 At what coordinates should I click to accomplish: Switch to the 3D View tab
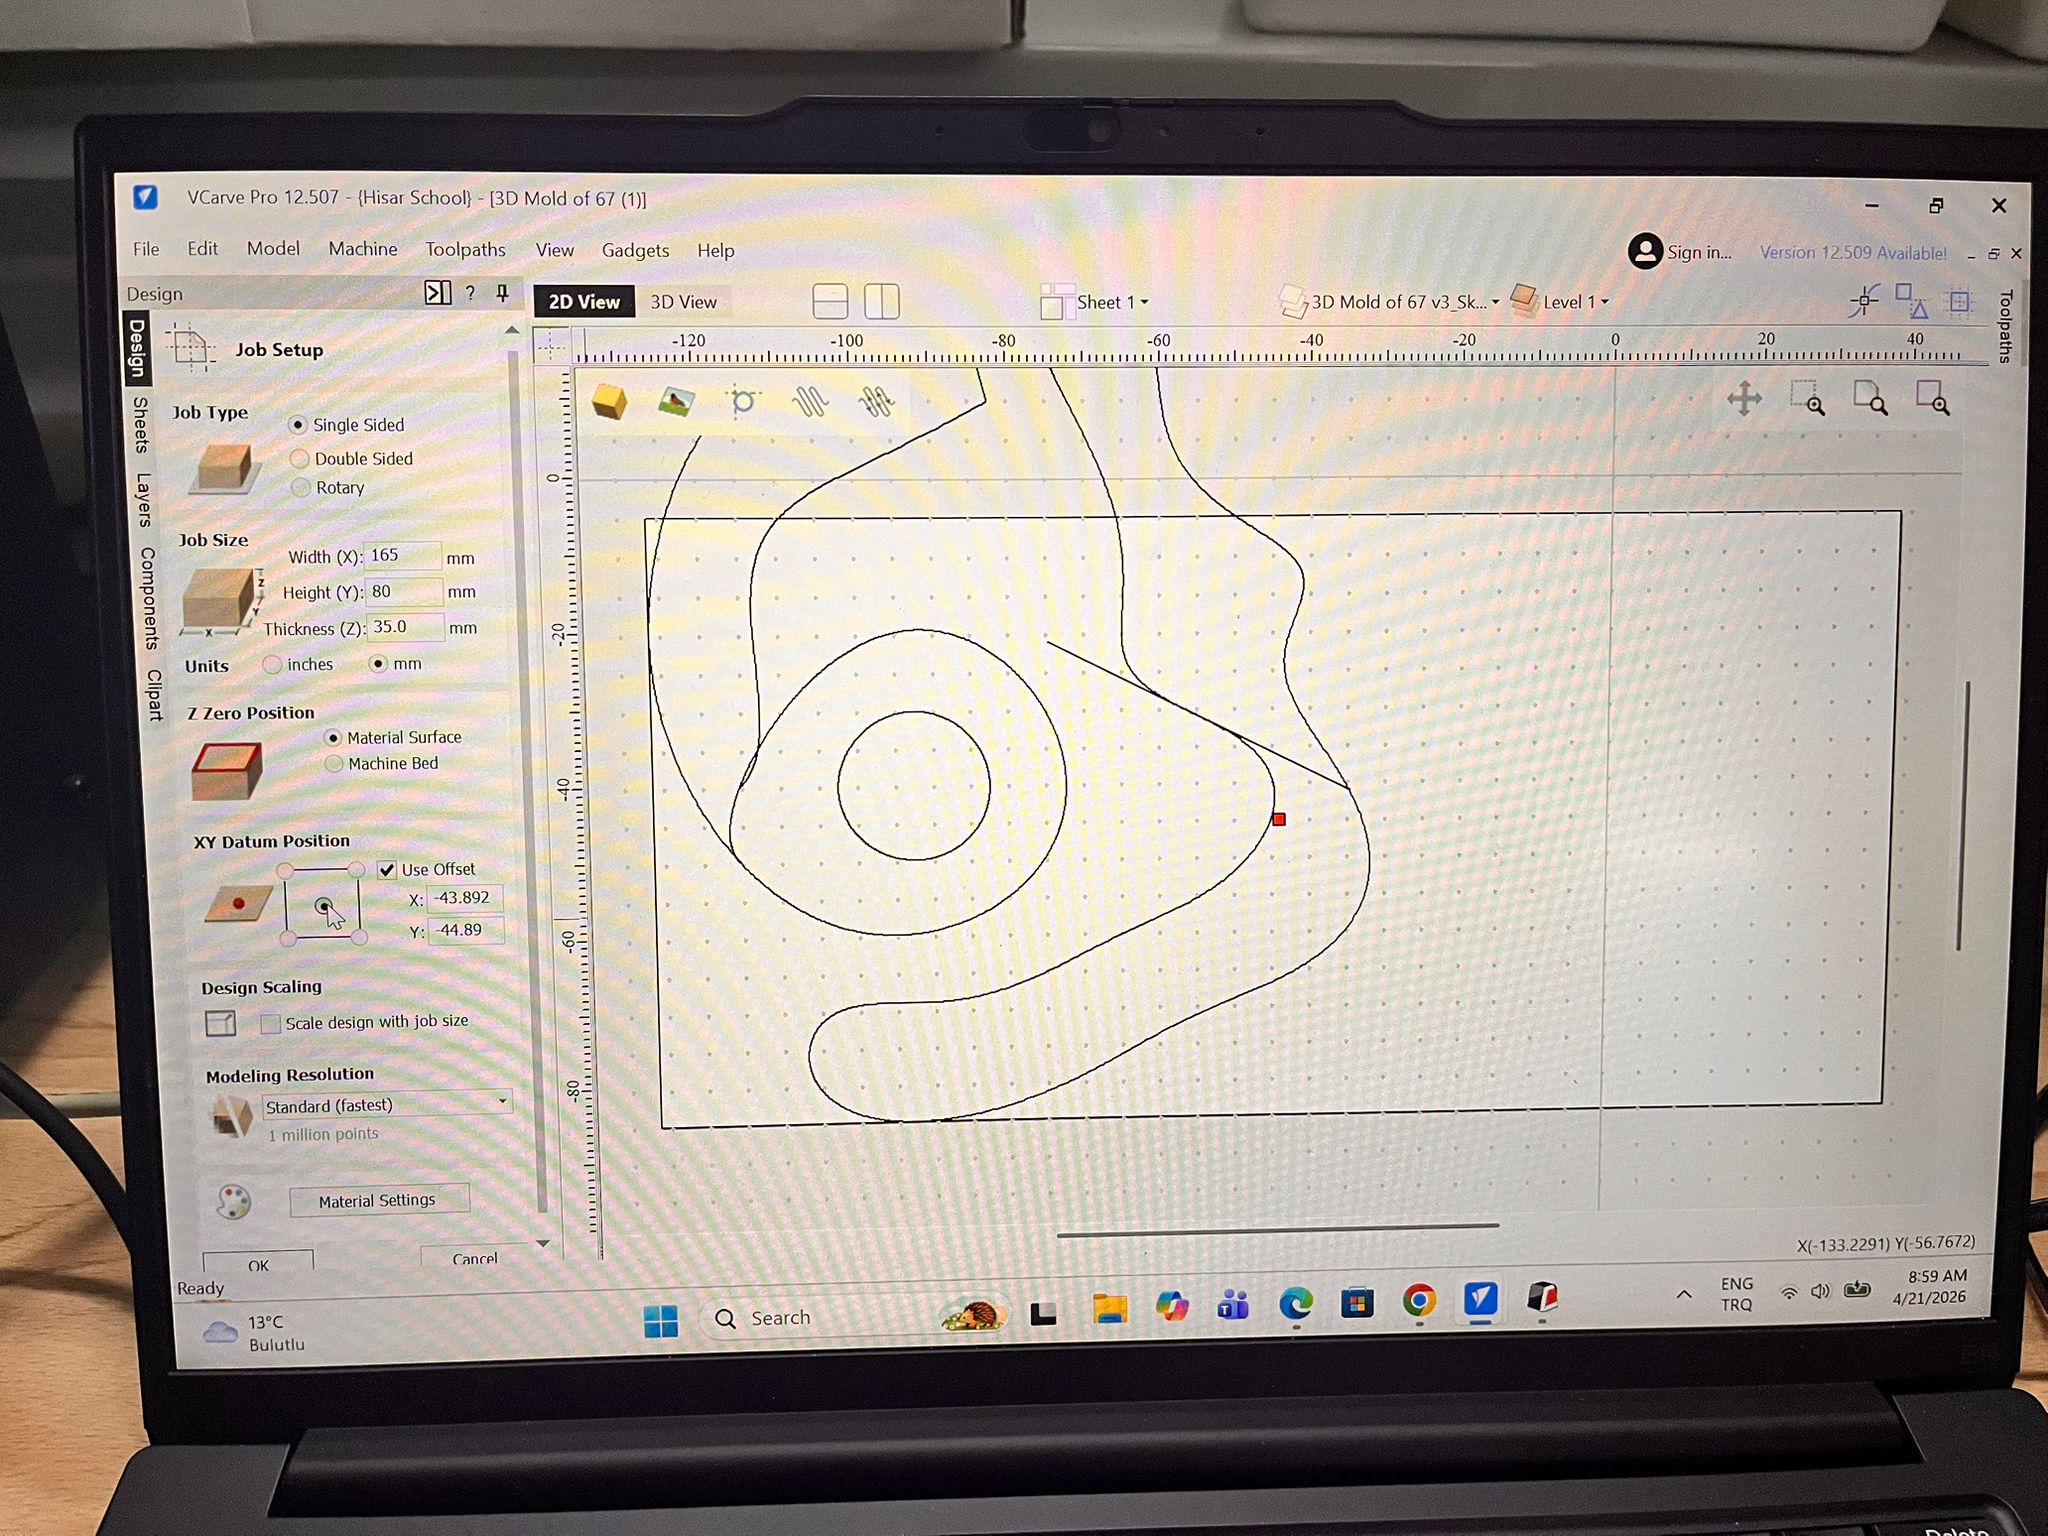coord(683,302)
